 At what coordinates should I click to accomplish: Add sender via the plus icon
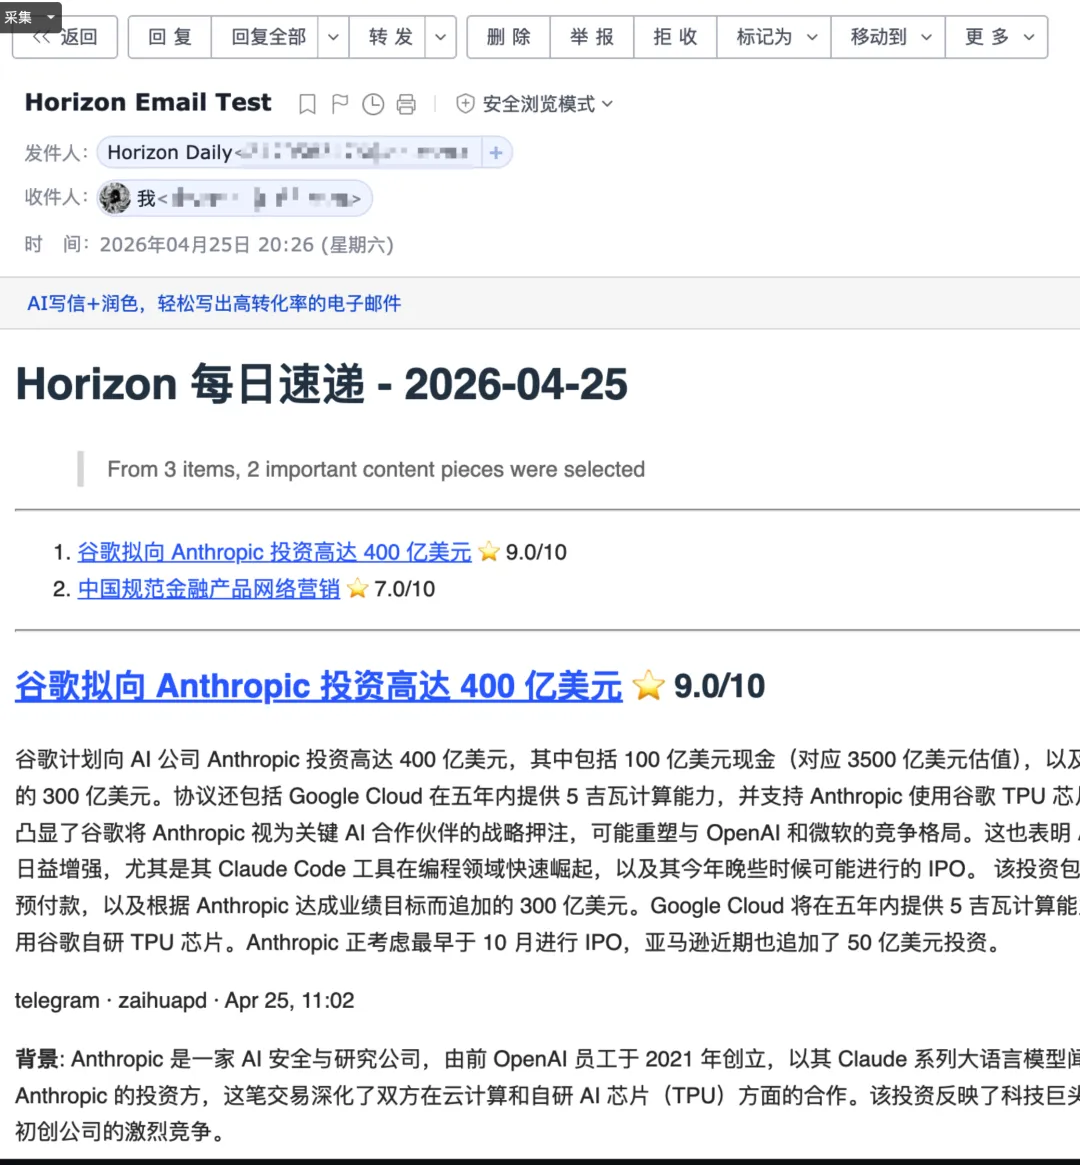[496, 153]
